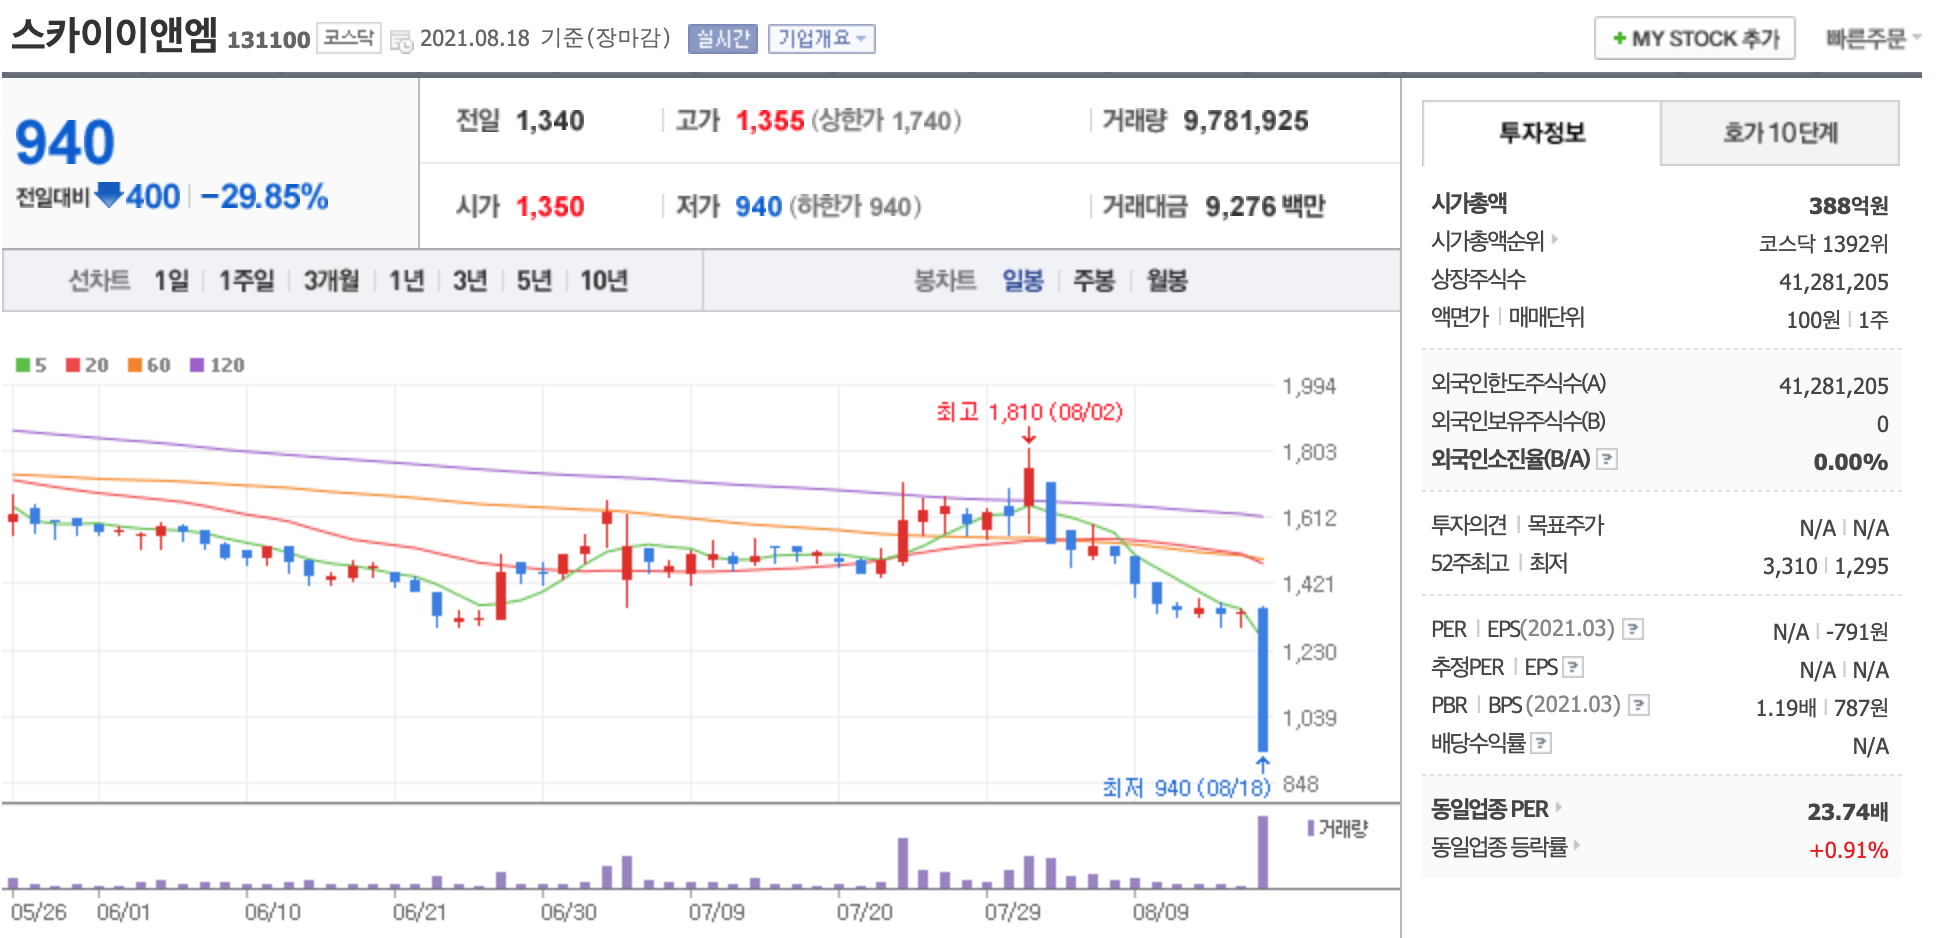Click the stock code 131100

point(269,40)
